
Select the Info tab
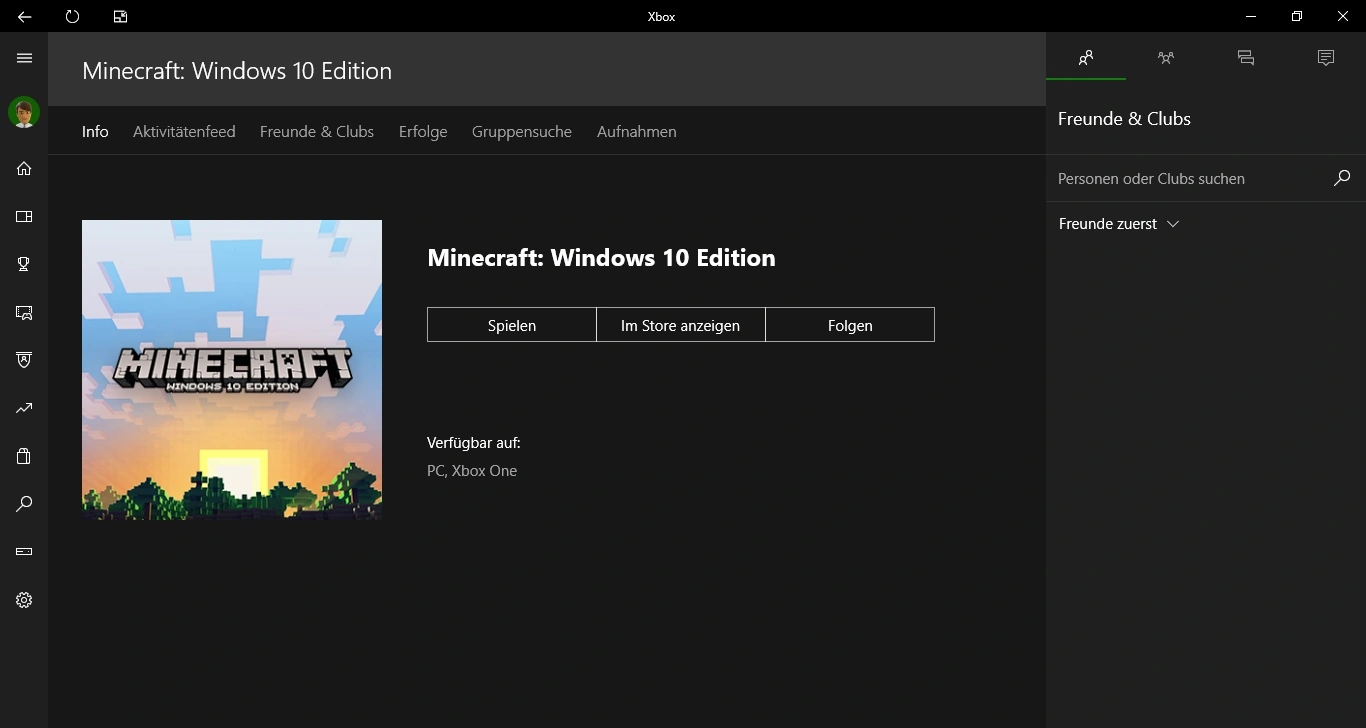95,131
